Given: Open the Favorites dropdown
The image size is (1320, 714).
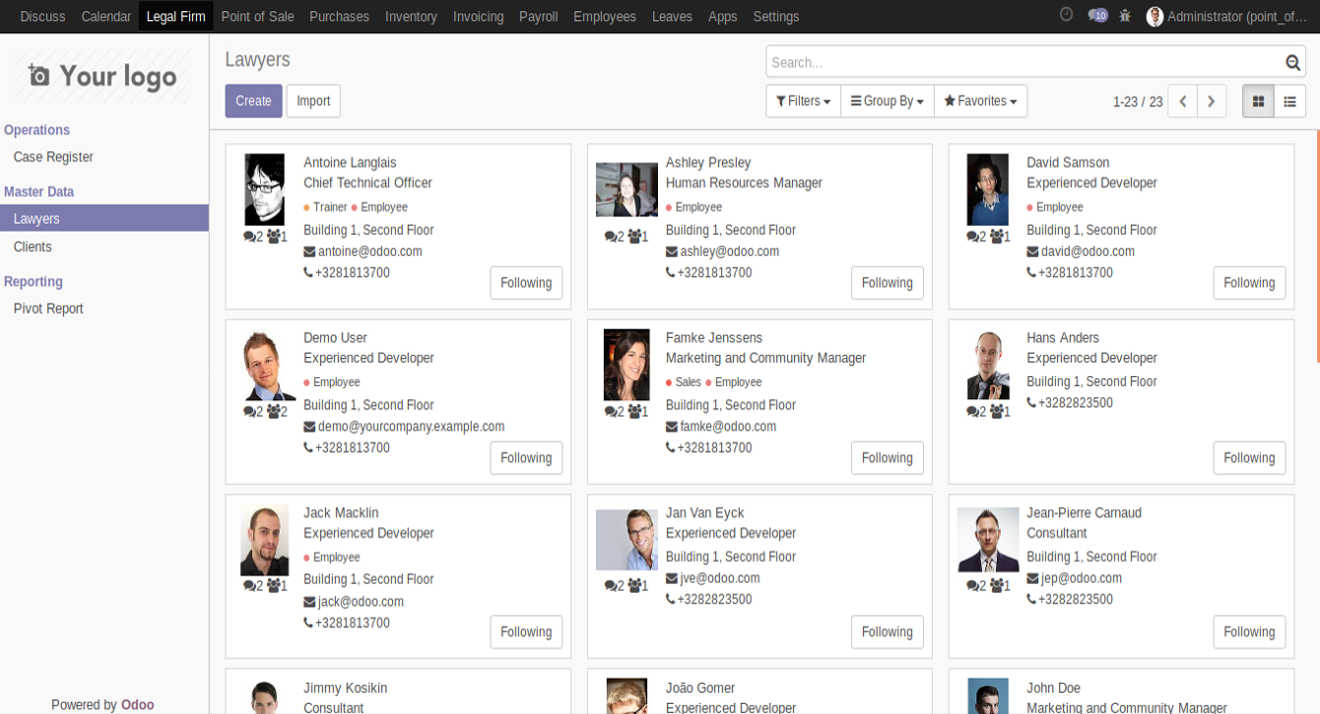Looking at the screenshot, I should click(x=980, y=101).
